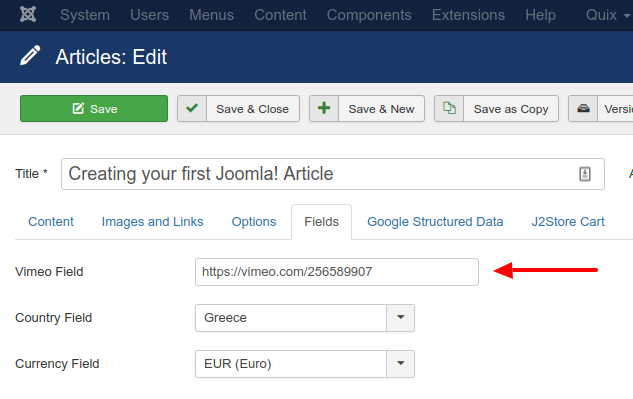Click the Country Field dropdown arrow
Image resolution: width=633 pixels, height=399 pixels.
click(400, 318)
